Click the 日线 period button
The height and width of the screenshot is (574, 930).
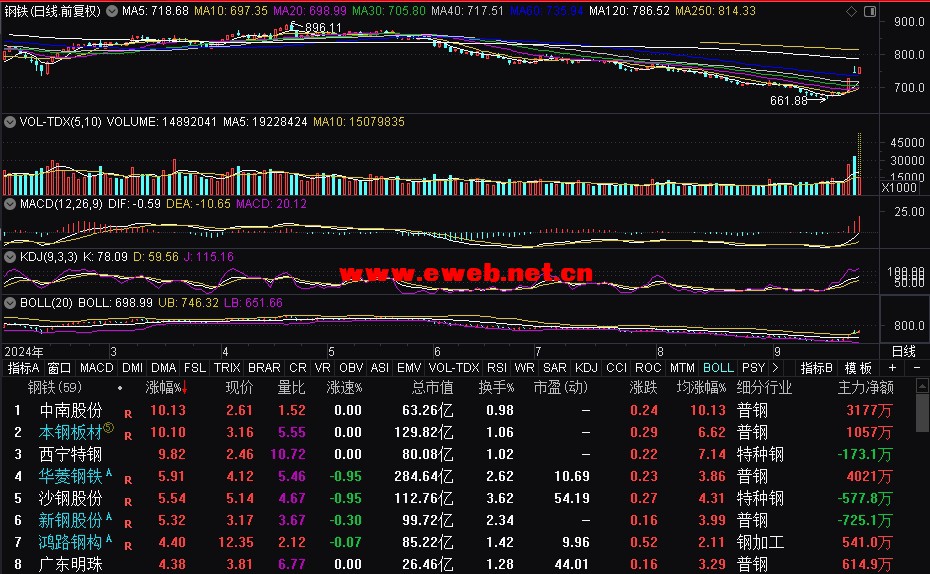(904, 351)
